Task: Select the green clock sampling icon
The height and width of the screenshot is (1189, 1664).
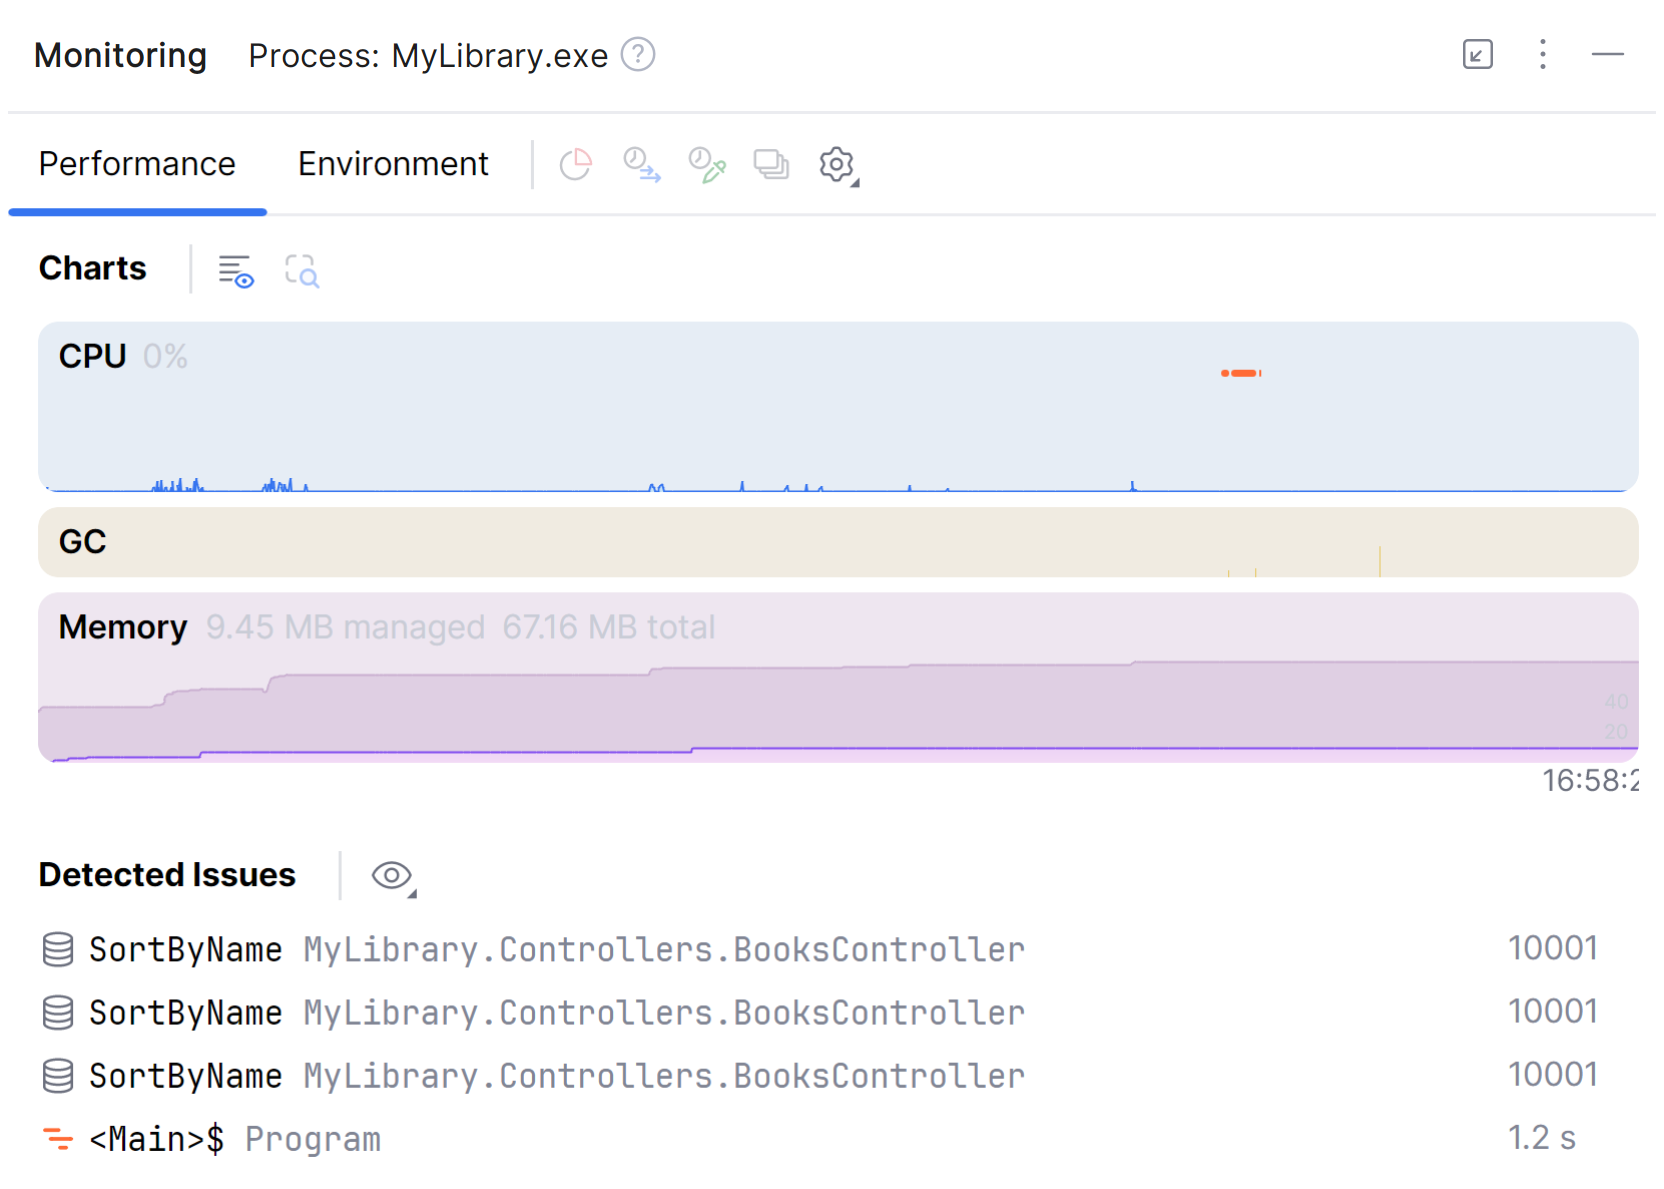Action: point(706,163)
